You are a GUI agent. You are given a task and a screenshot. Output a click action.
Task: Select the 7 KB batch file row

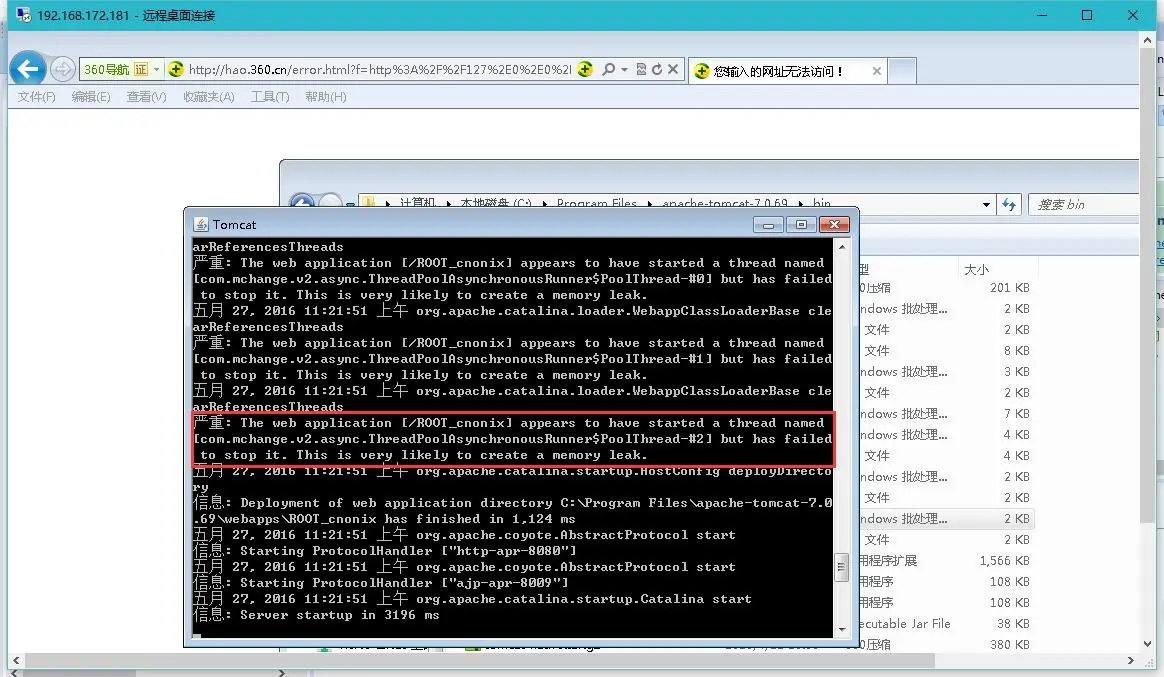(946, 413)
